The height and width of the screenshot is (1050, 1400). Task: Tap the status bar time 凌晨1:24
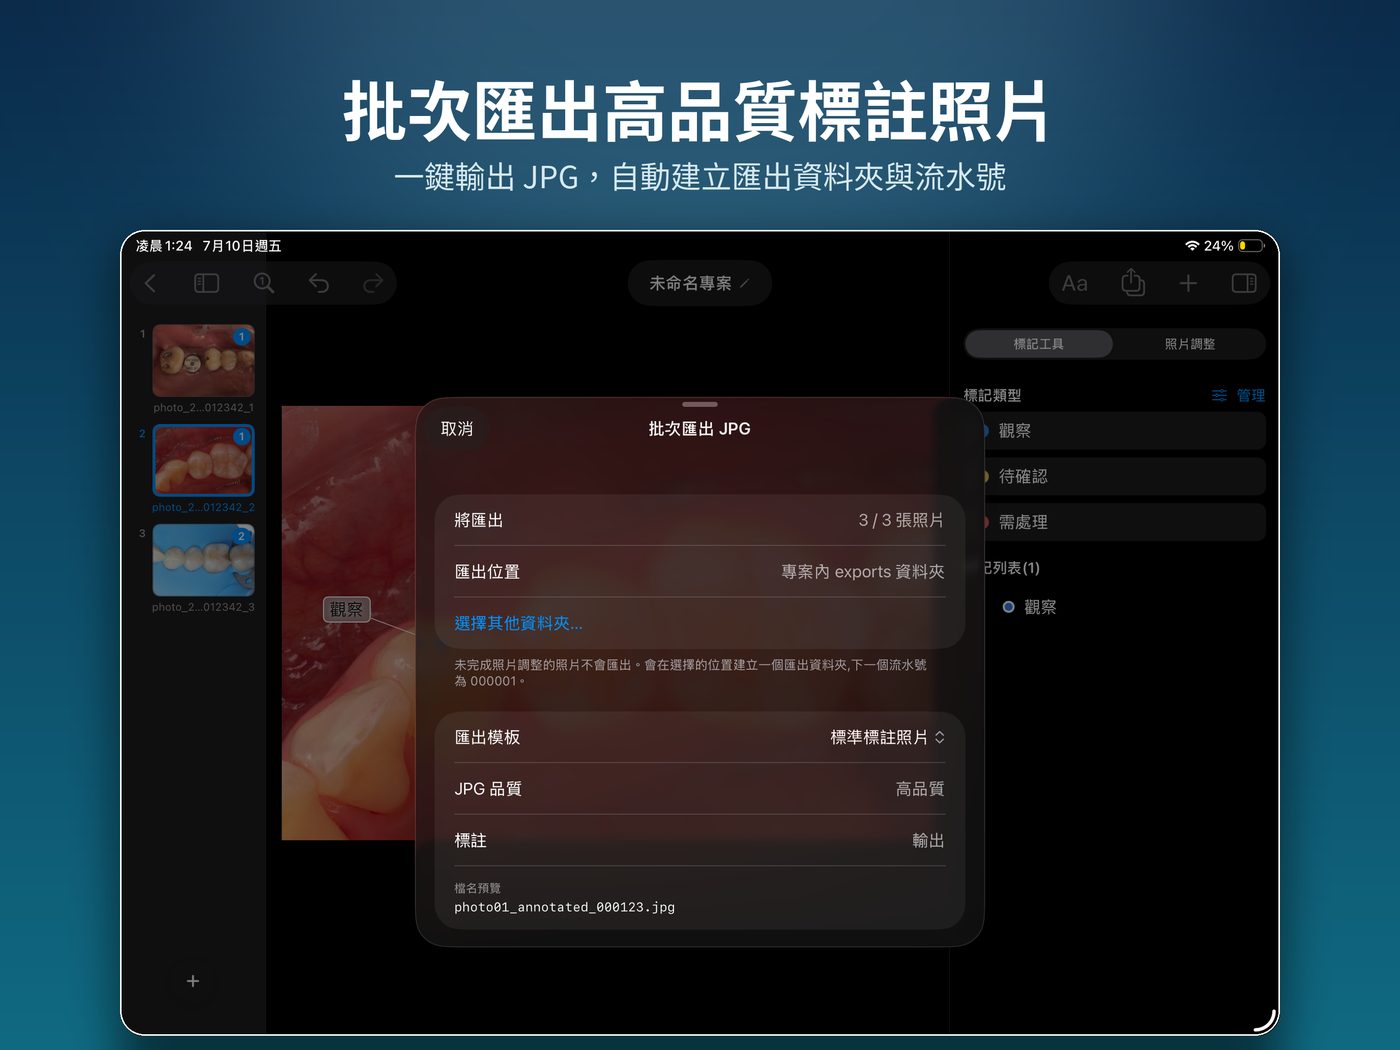[x=164, y=246]
